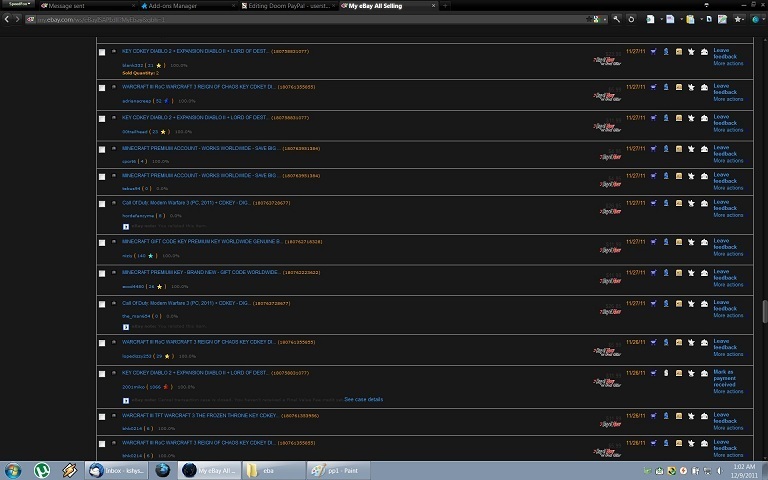The image size is (768, 480).
Task: Open More actions in 2001miko's row
Action: (728, 391)
